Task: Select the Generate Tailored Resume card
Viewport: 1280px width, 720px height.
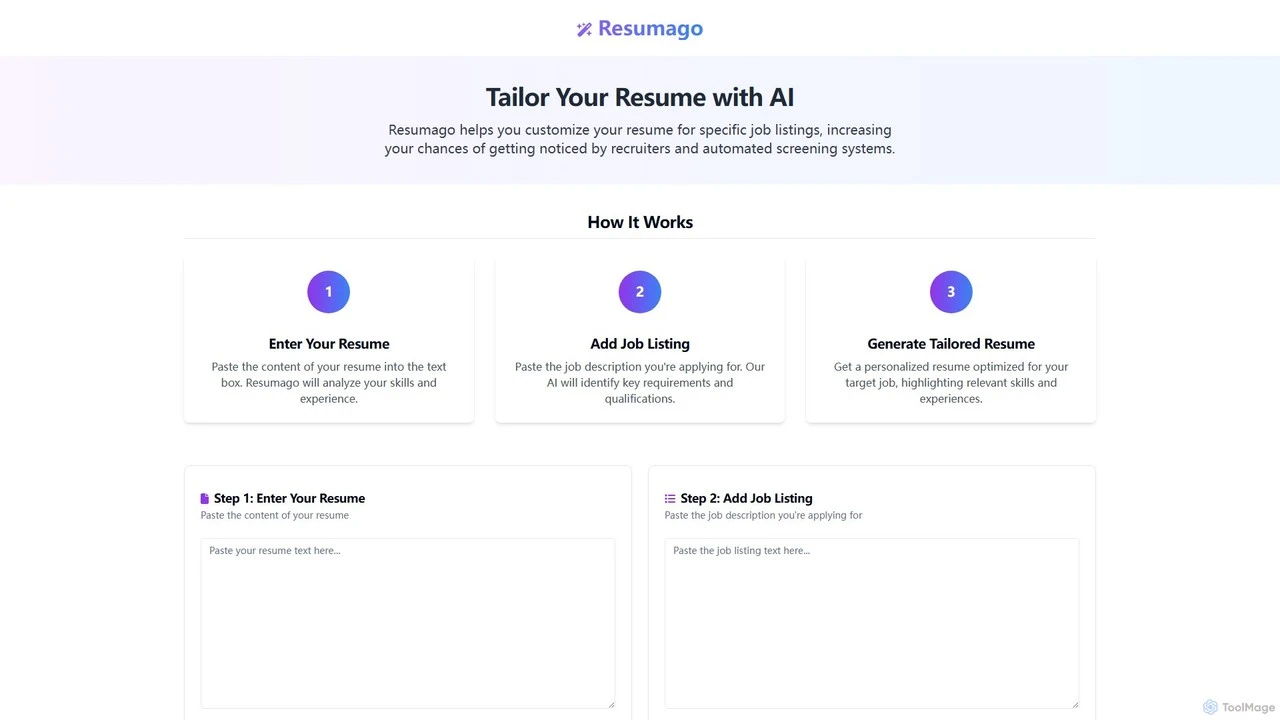Action: tap(951, 339)
